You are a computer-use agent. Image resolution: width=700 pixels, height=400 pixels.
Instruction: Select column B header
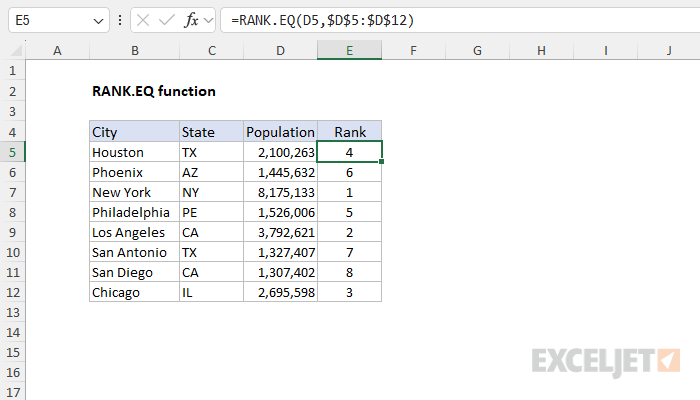tap(134, 50)
